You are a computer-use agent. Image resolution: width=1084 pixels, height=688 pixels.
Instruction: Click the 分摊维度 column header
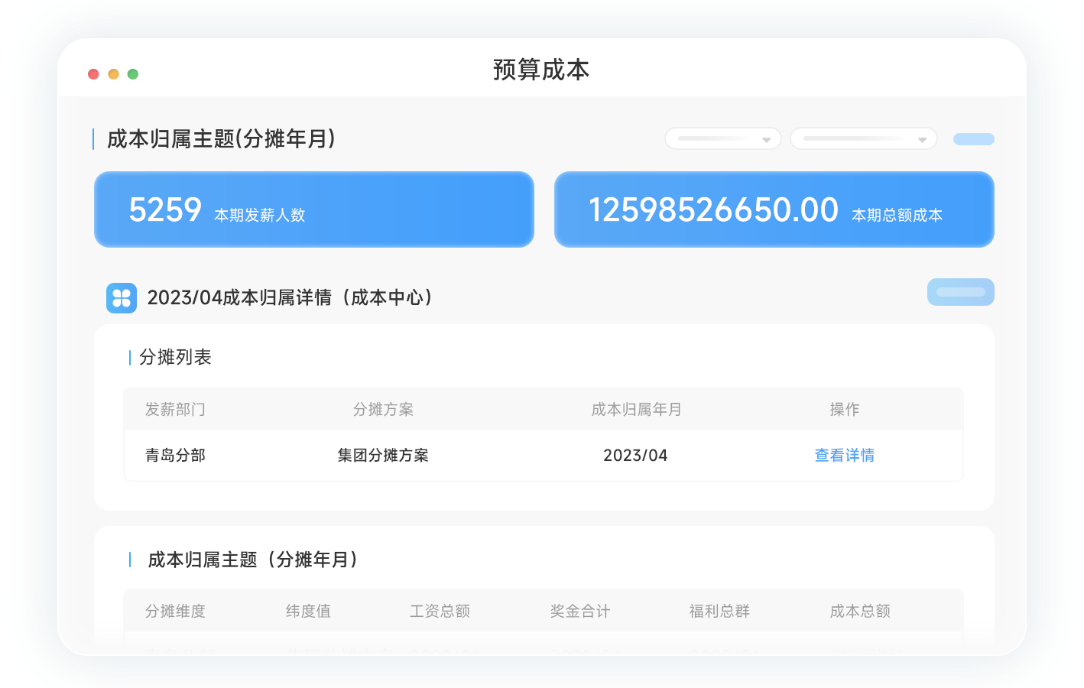[x=175, y=611]
